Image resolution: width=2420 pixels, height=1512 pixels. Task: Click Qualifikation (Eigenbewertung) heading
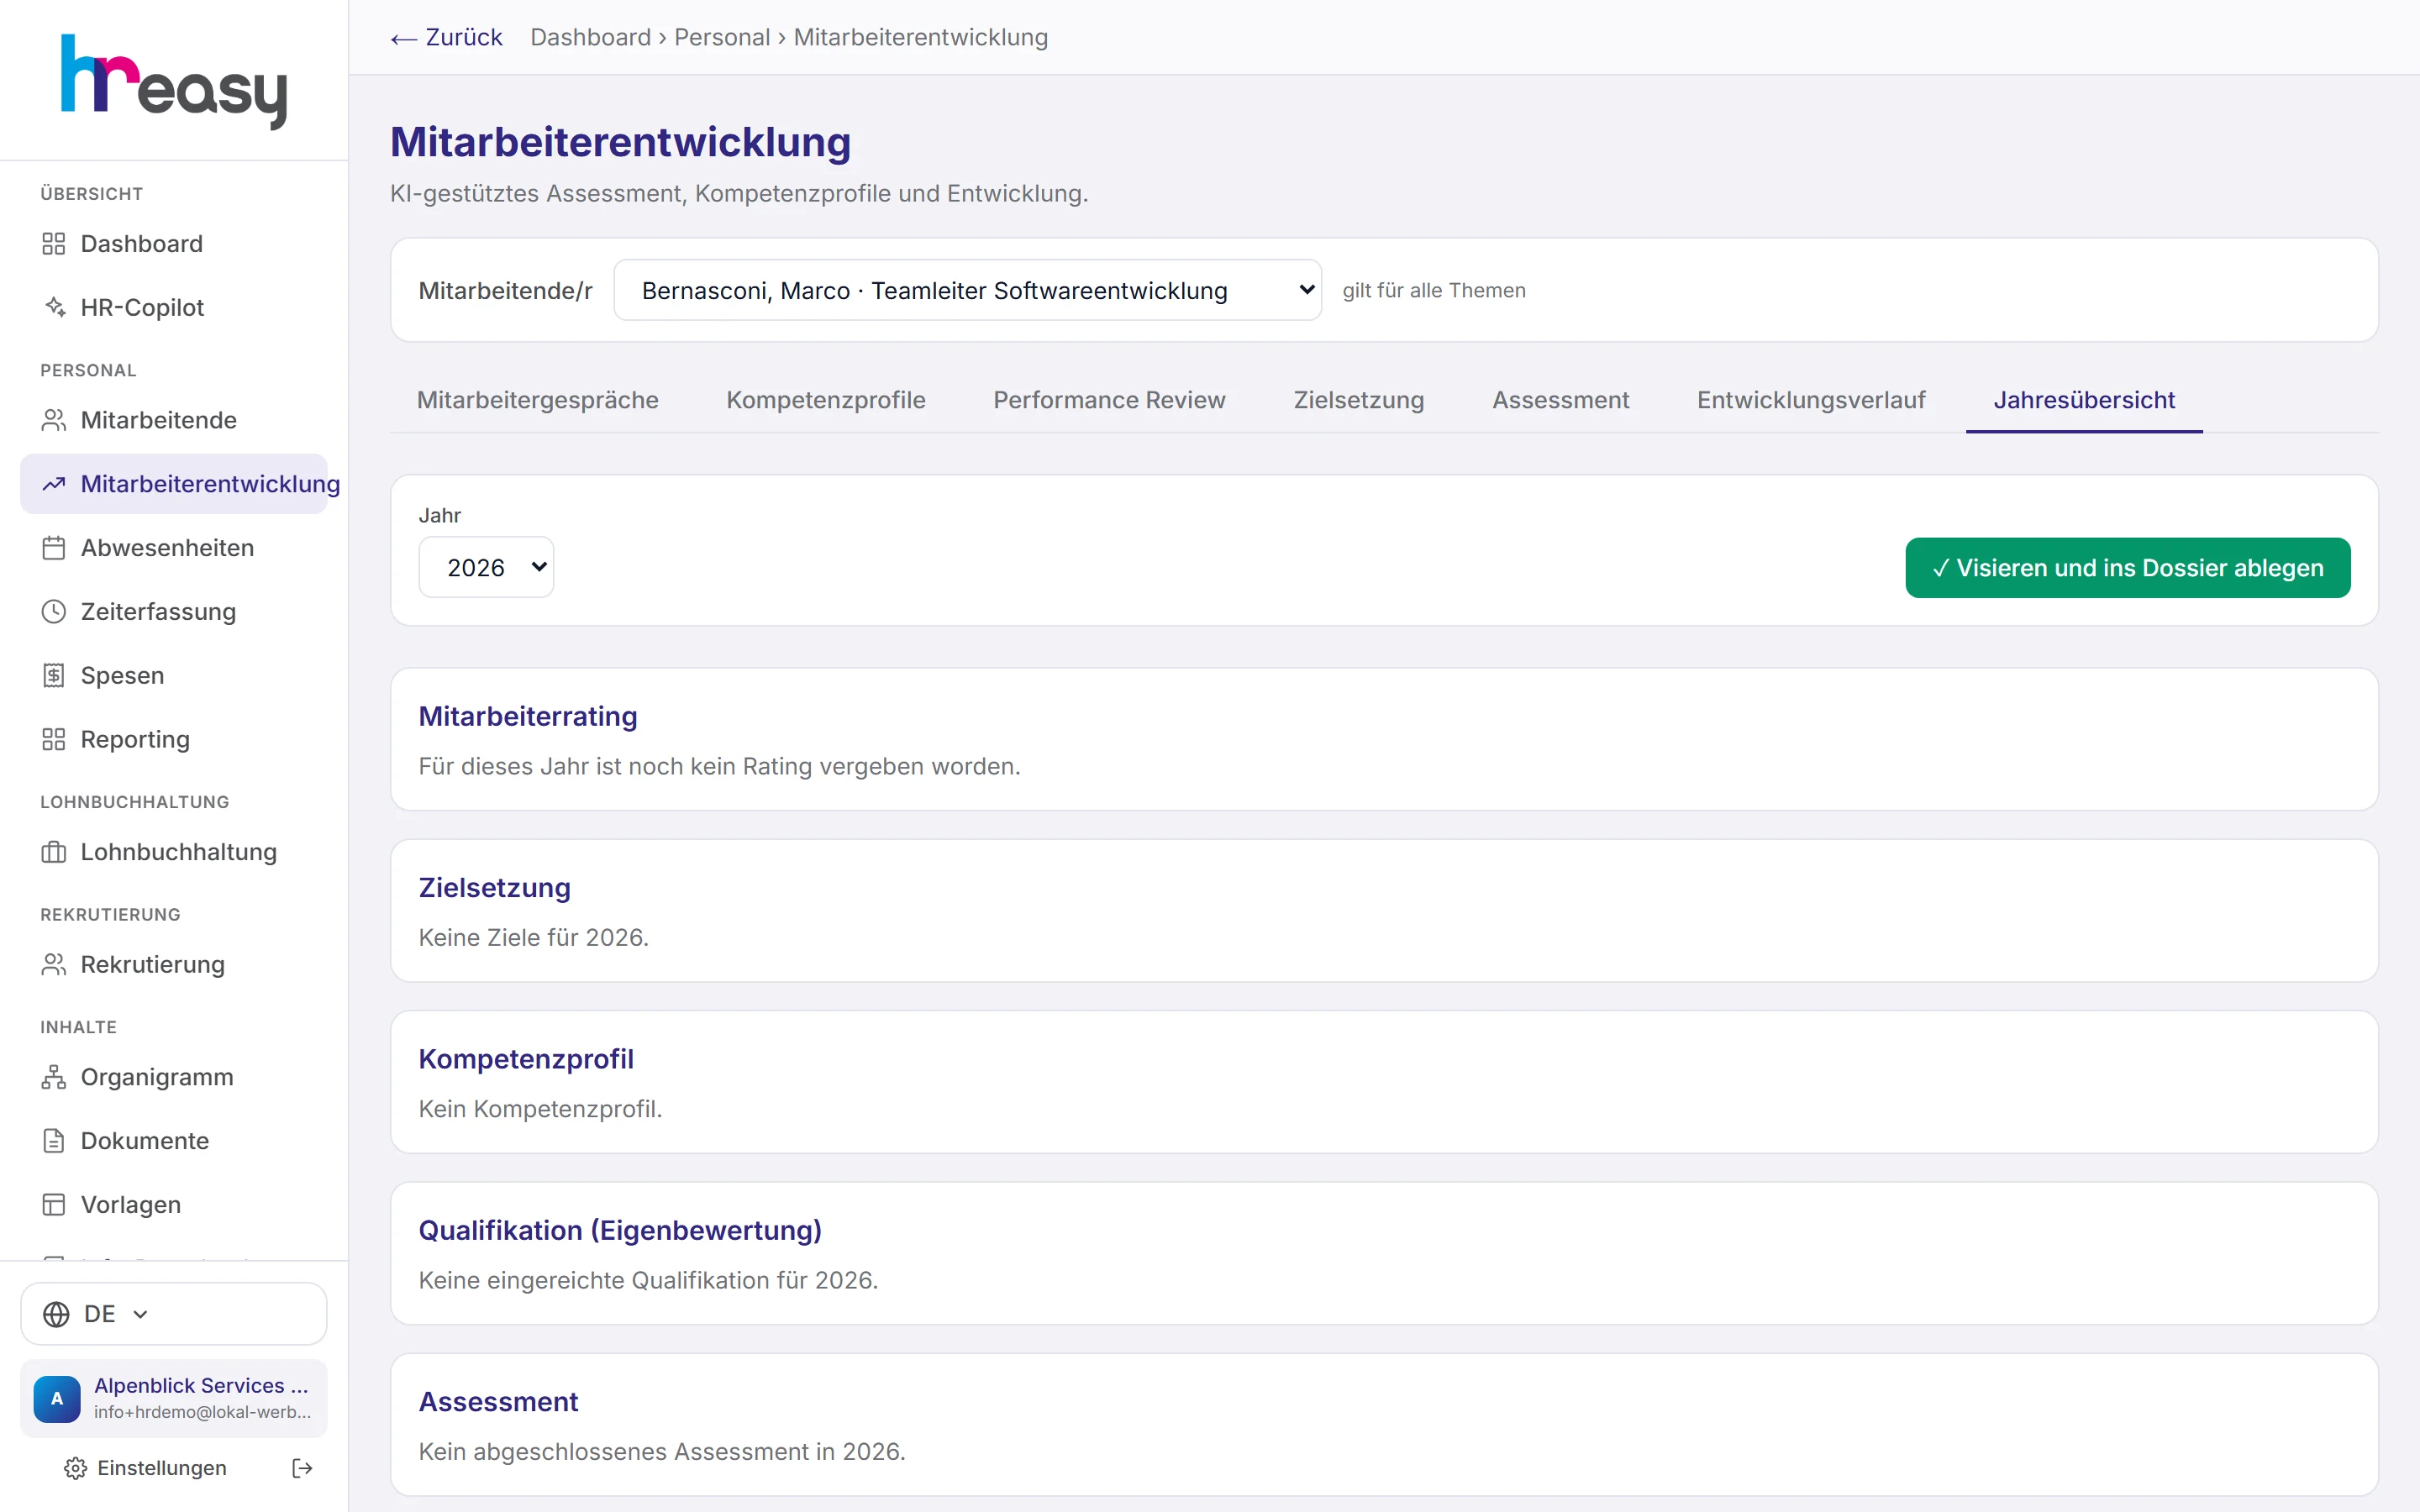pos(620,1230)
